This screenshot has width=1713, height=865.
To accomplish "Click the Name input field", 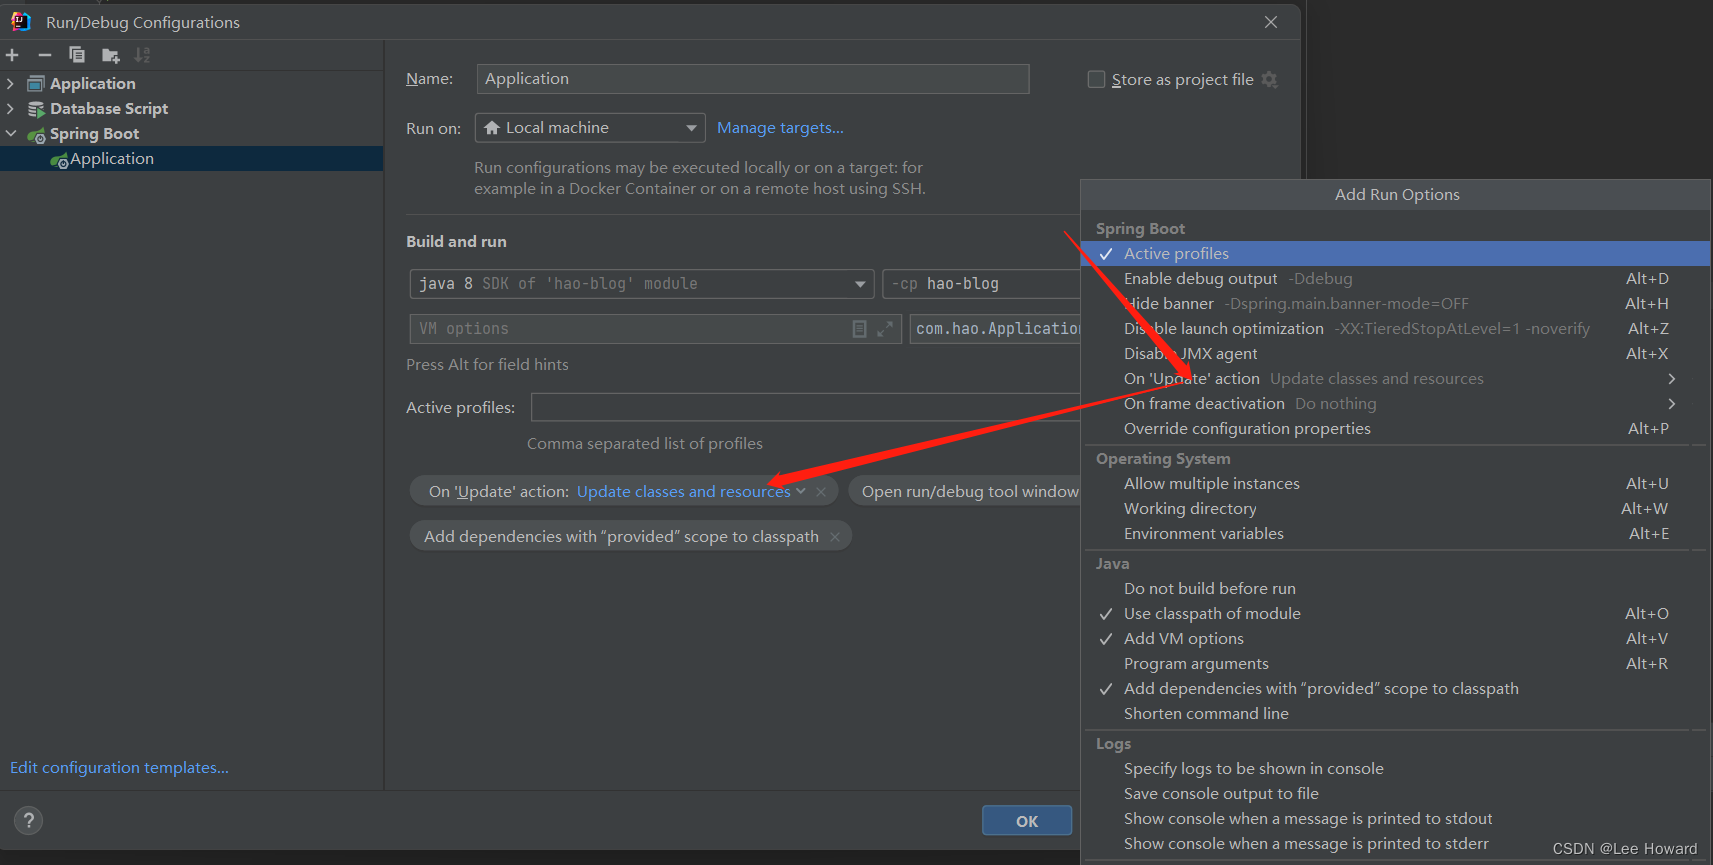I will pyautogui.click(x=752, y=79).
